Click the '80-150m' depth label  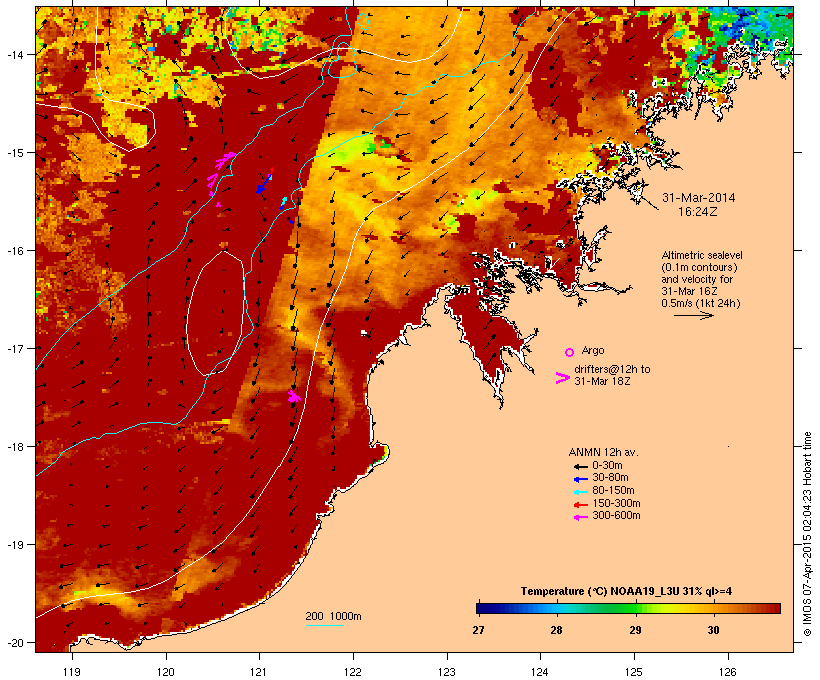[613, 491]
